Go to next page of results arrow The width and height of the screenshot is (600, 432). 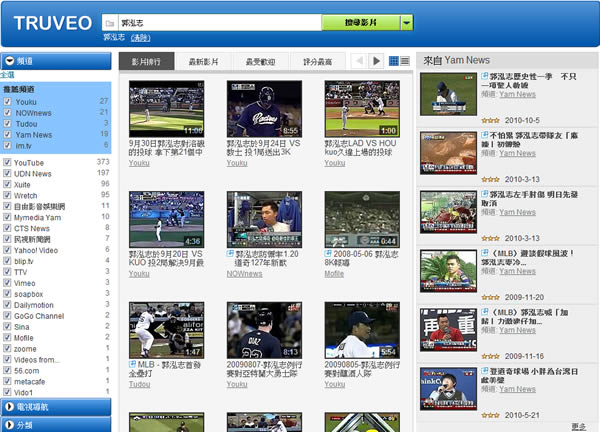tap(377, 62)
